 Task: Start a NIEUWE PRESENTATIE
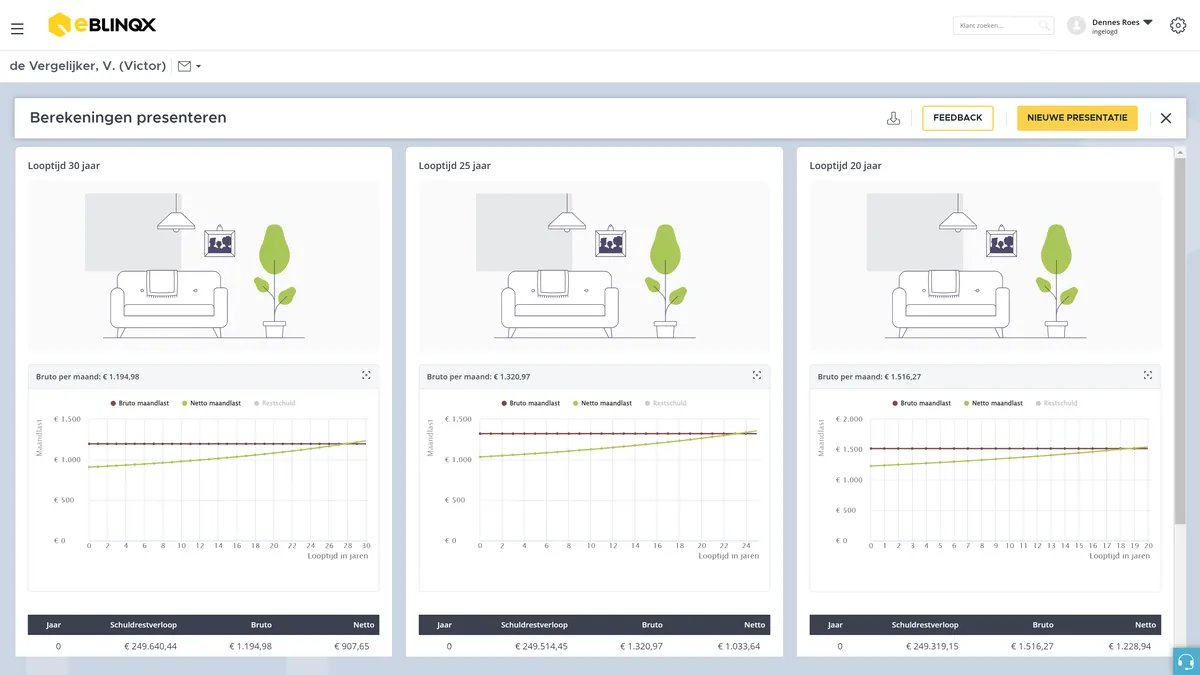1077,118
